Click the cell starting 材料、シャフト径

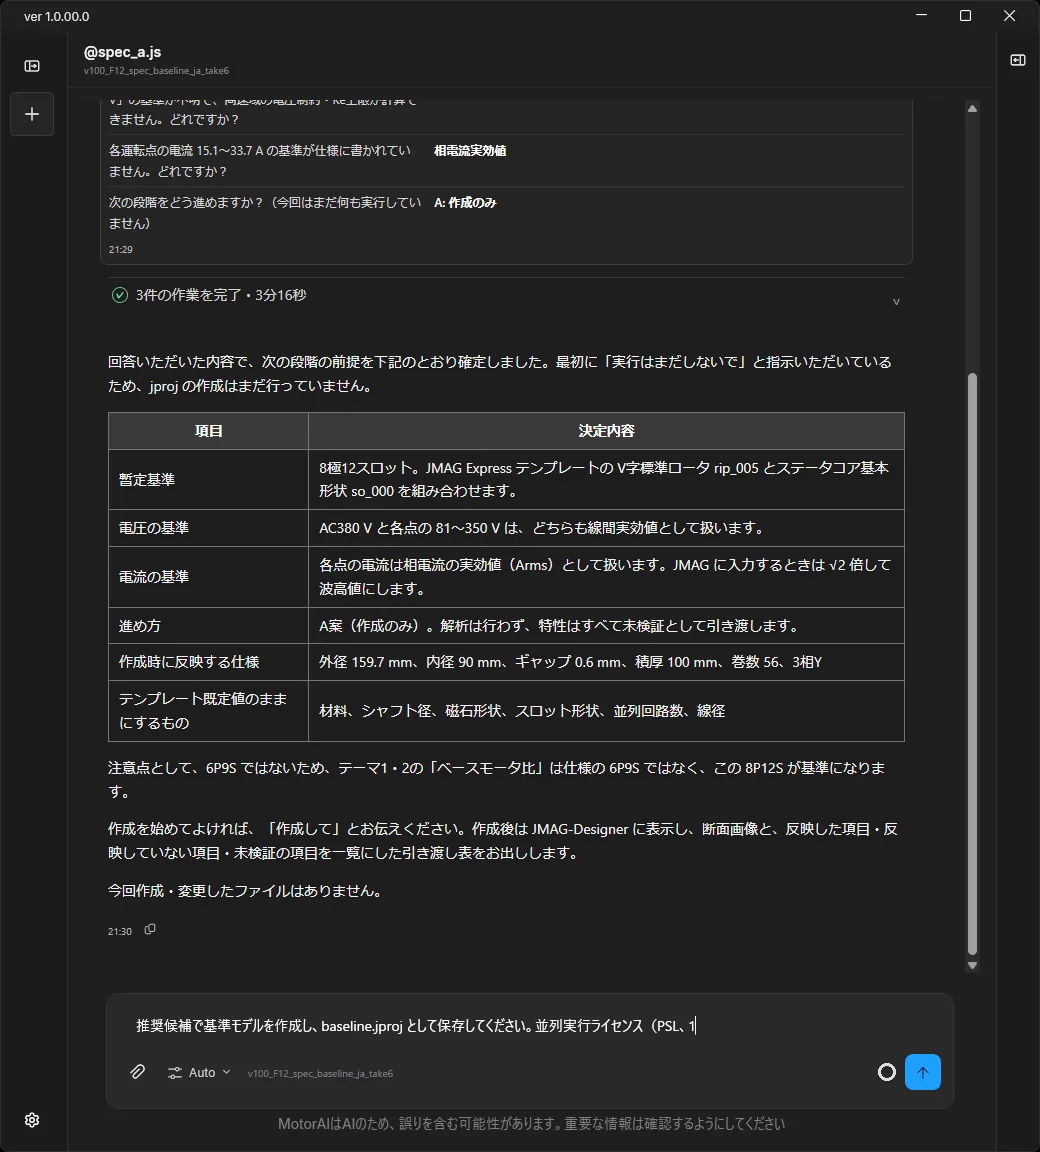606,710
